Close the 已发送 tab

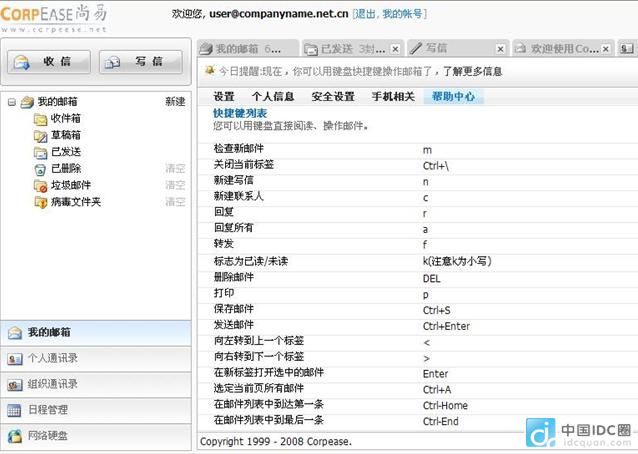click(x=395, y=49)
